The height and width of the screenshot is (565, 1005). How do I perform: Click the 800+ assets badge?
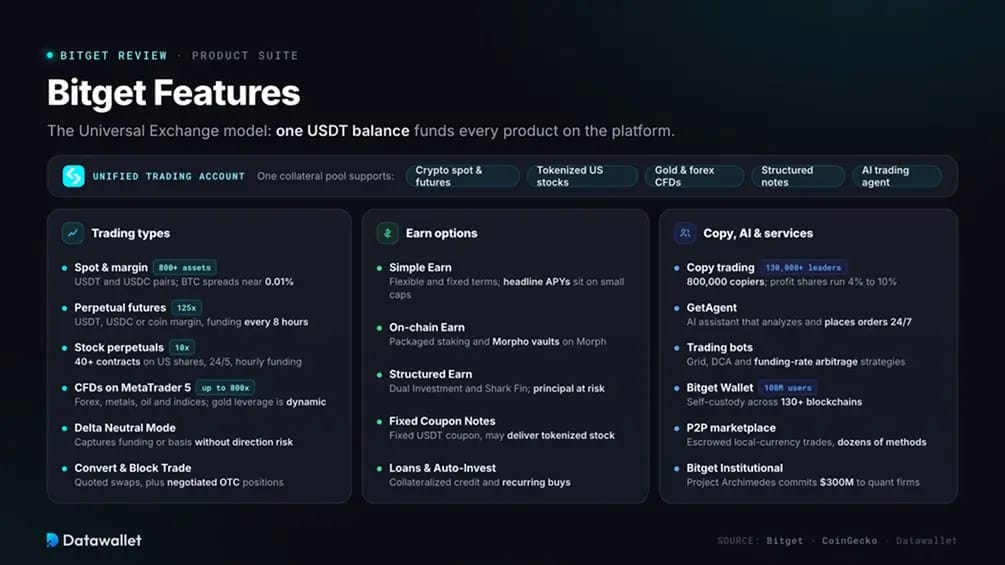click(185, 268)
